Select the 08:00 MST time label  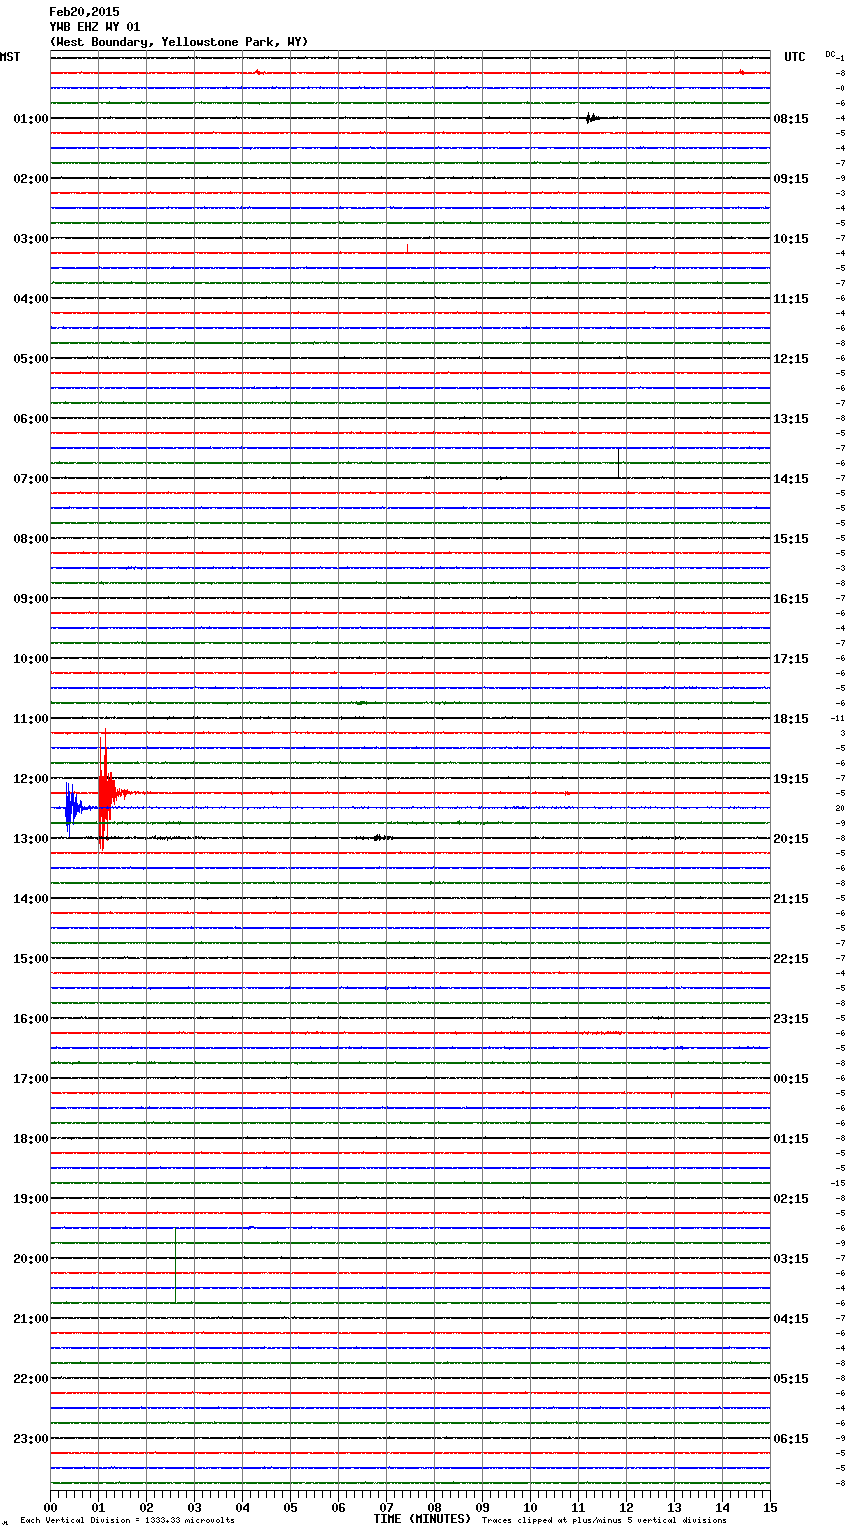30,539
